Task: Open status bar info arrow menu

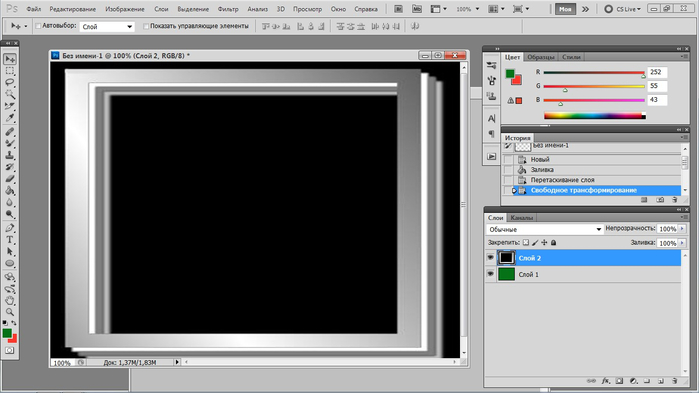Action: coord(177,362)
